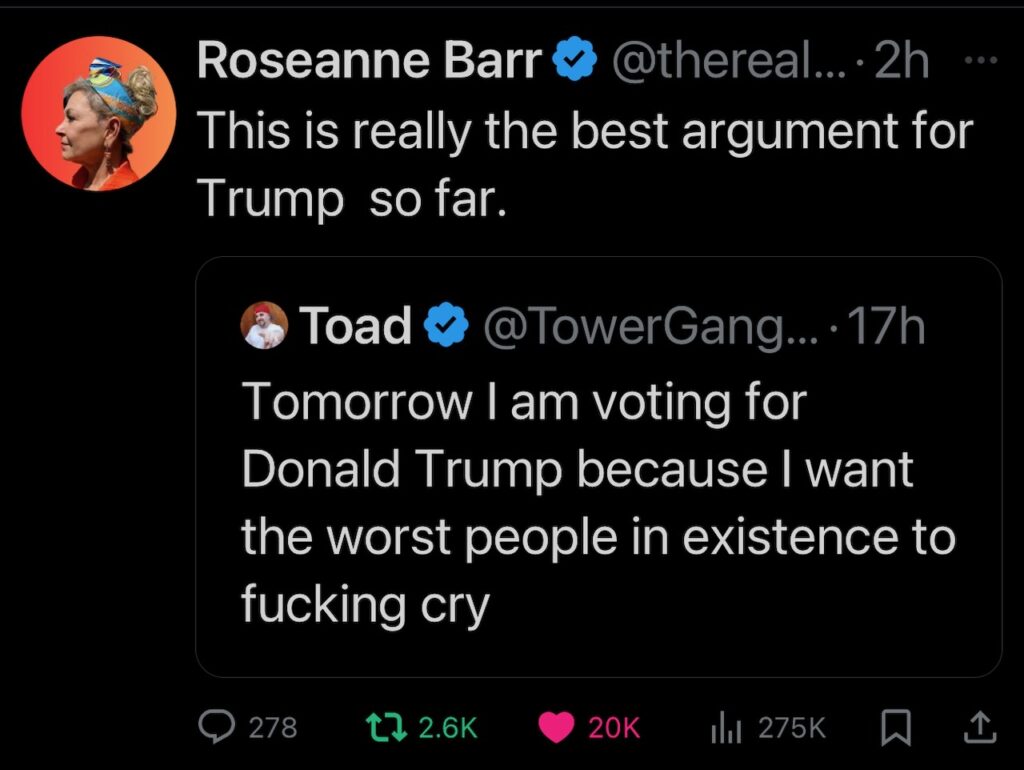Open the quoted post text by Toad
The height and width of the screenshot is (770, 1024).
597,502
